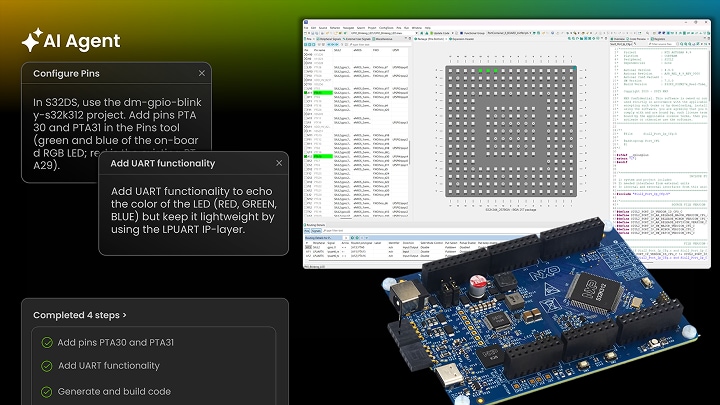
Task: Open the Navigate menu in the IDE
Action: [348, 28]
